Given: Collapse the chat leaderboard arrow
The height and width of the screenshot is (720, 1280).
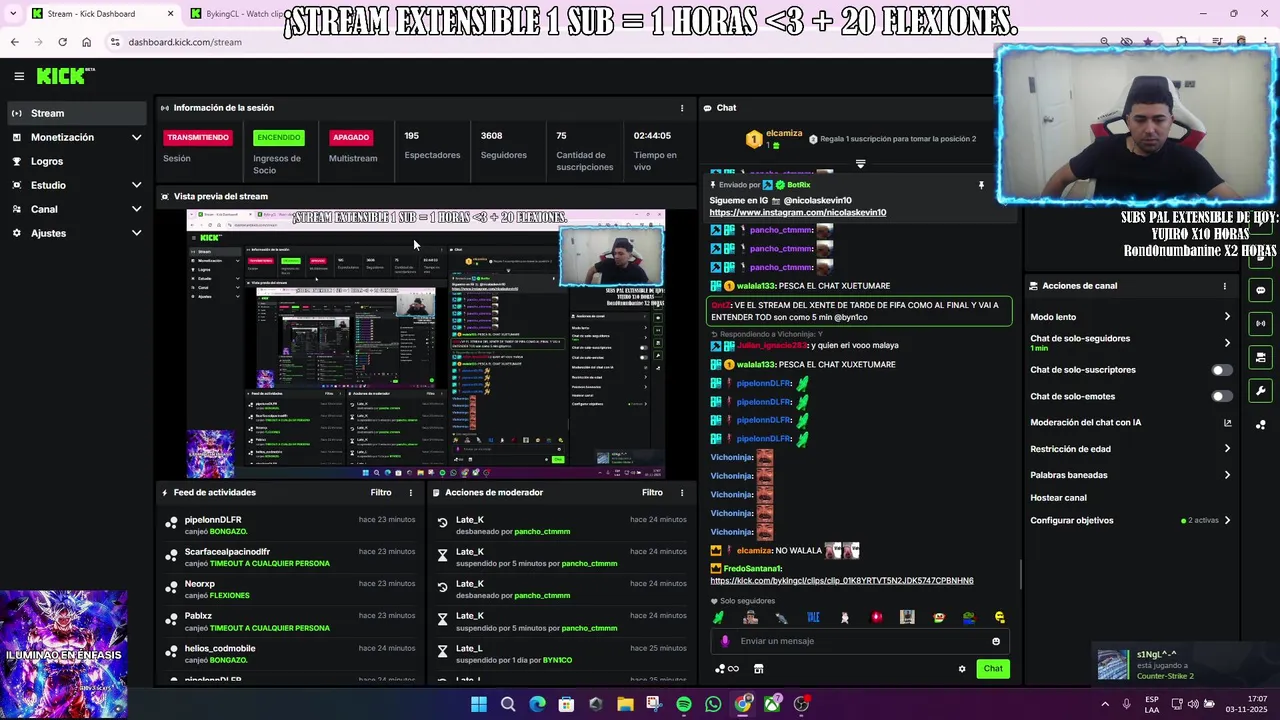Looking at the screenshot, I should [x=860, y=163].
